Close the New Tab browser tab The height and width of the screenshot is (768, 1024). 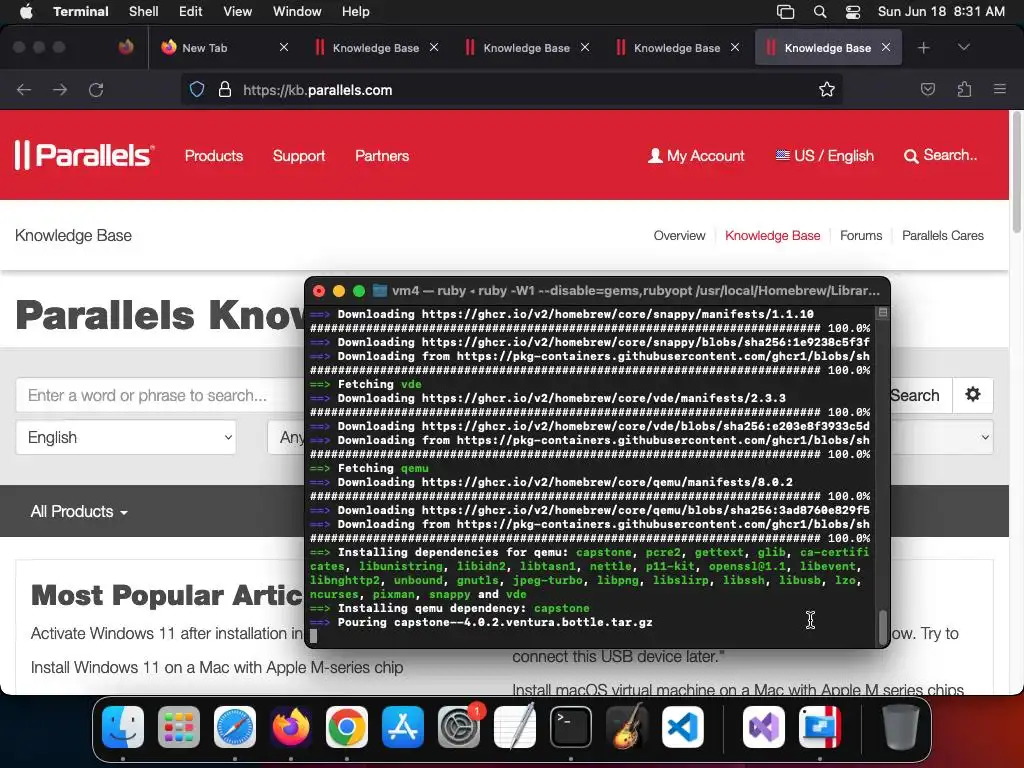283,47
